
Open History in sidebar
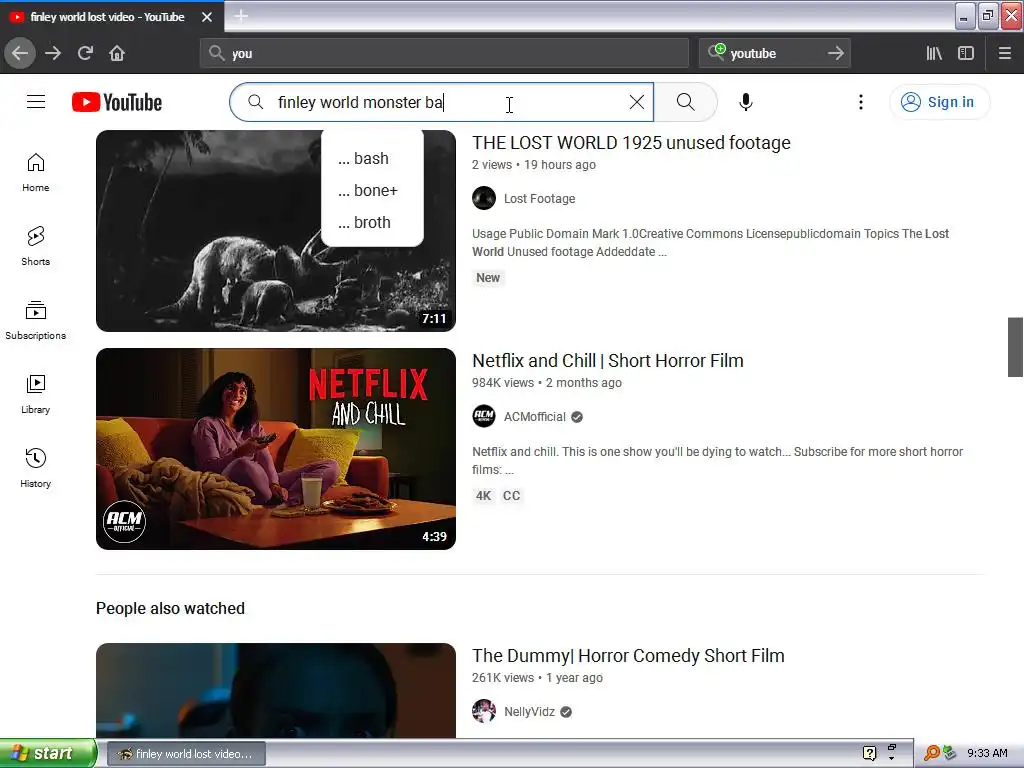35,468
